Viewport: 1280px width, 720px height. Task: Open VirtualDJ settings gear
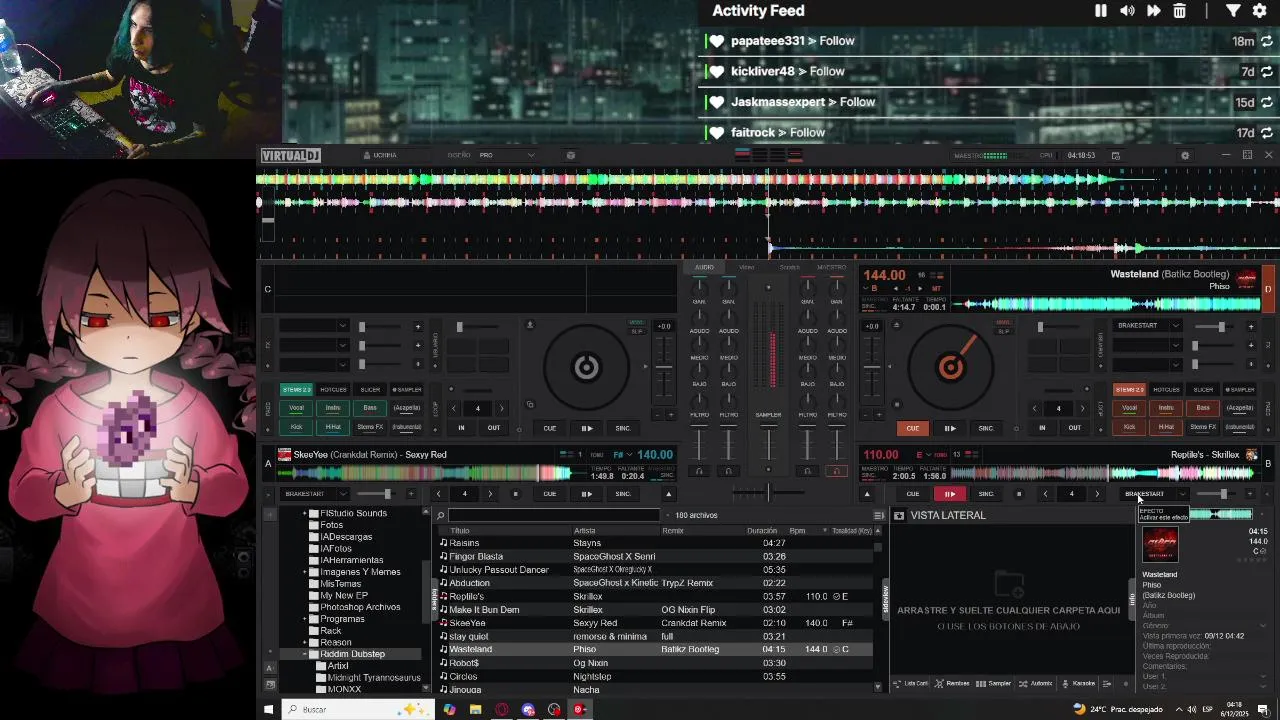point(1185,156)
